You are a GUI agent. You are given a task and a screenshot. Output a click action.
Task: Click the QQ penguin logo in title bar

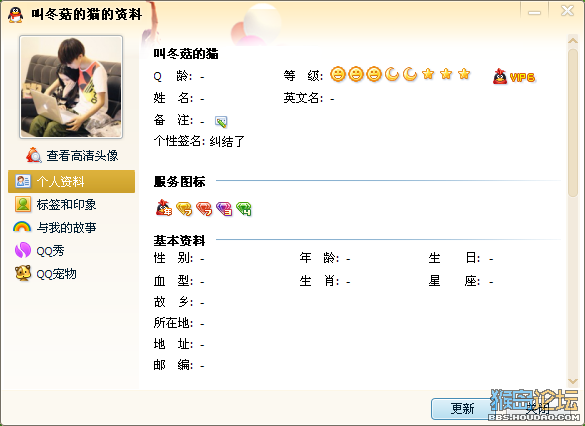pos(16,15)
